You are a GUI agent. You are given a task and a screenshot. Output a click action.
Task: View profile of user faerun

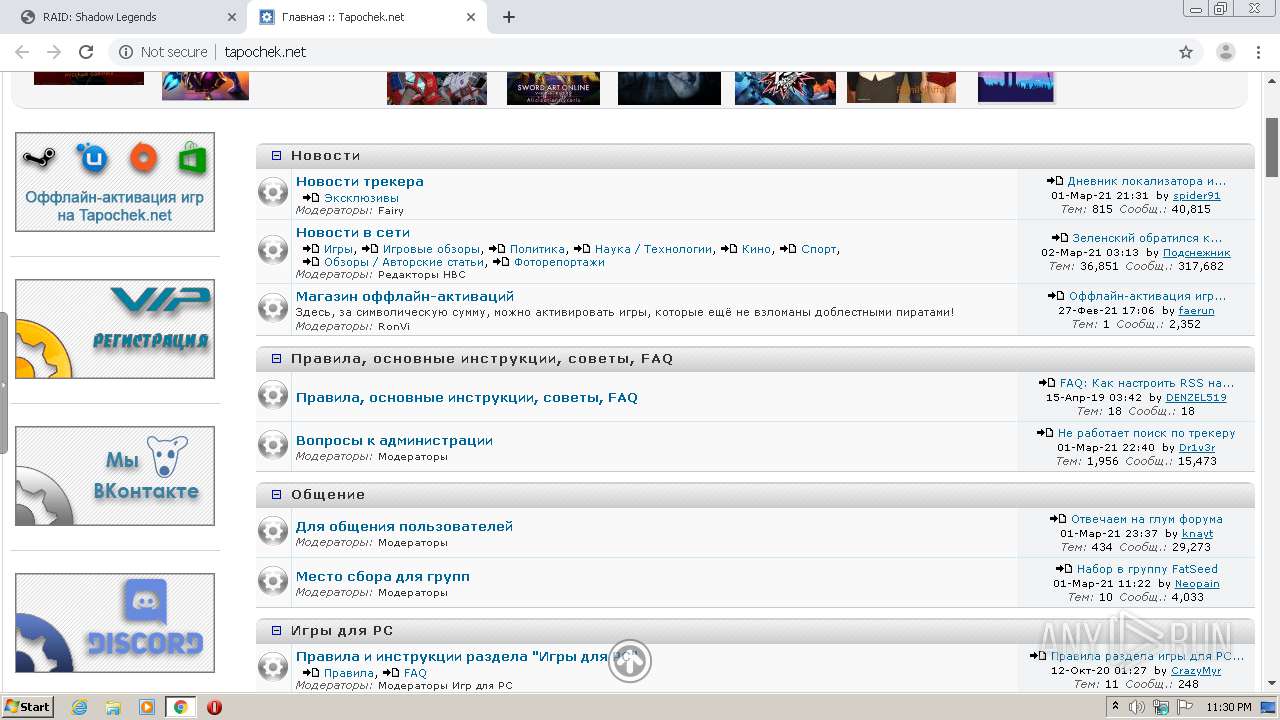1196,311
